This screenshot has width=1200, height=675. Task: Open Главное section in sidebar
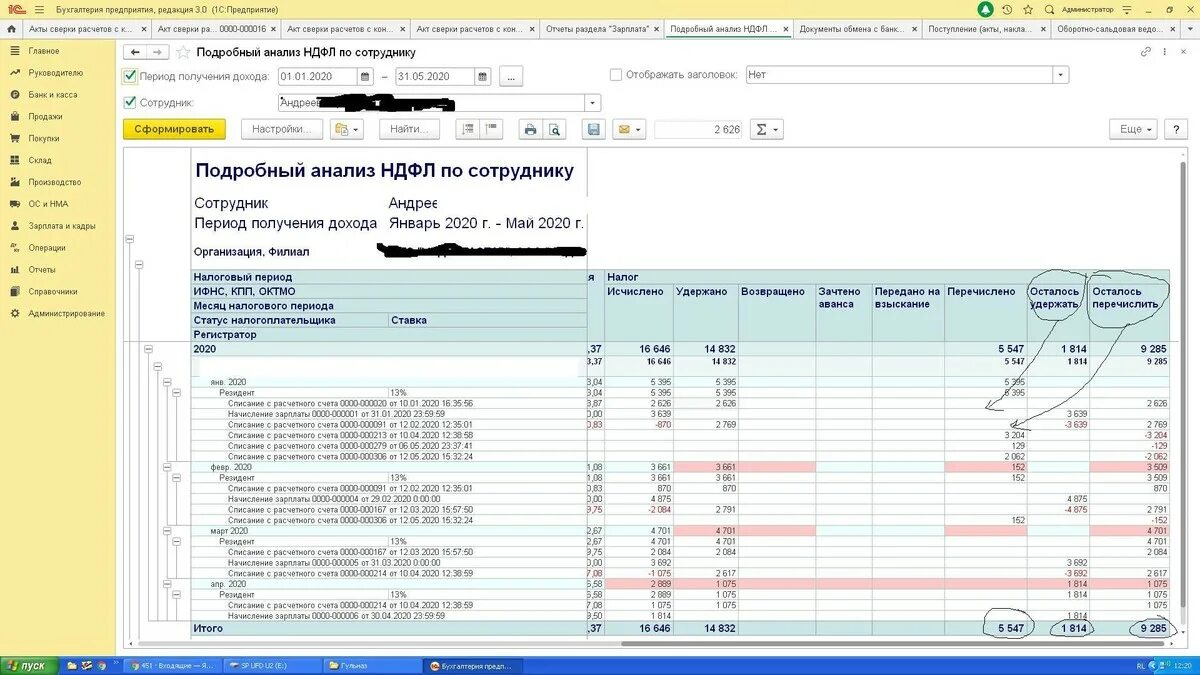[44, 51]
